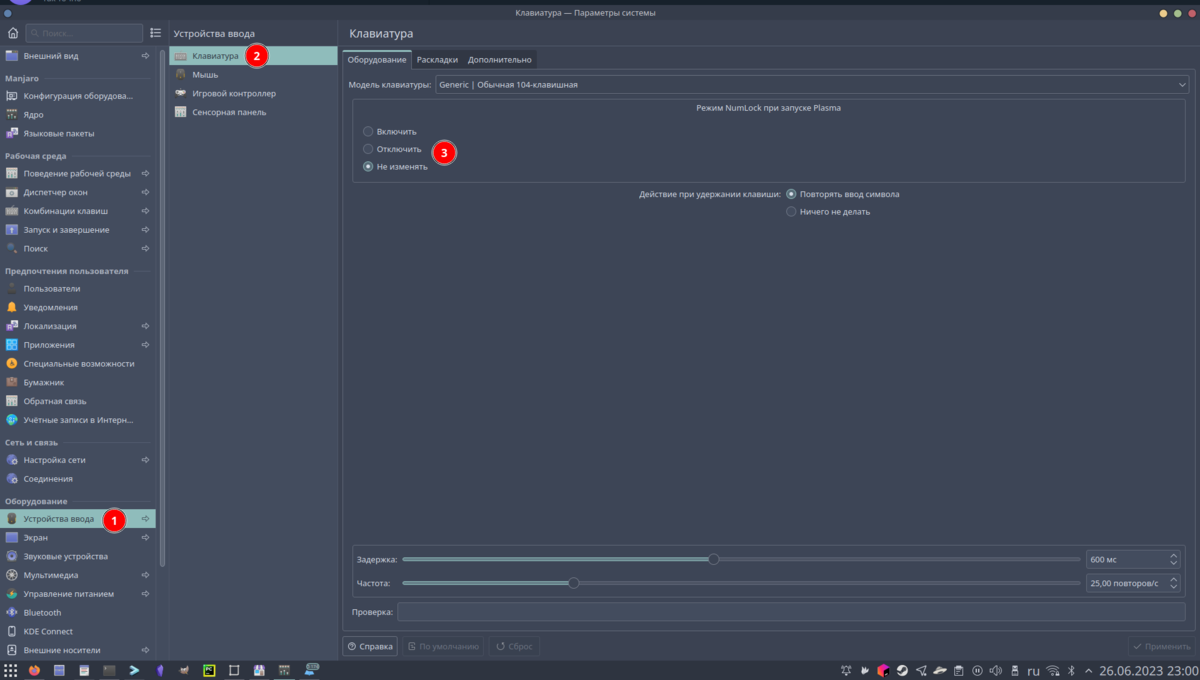This screenshot has height=680, width=1200.
Task: Open the KDE Connect settings category
Action: (78, 631)
